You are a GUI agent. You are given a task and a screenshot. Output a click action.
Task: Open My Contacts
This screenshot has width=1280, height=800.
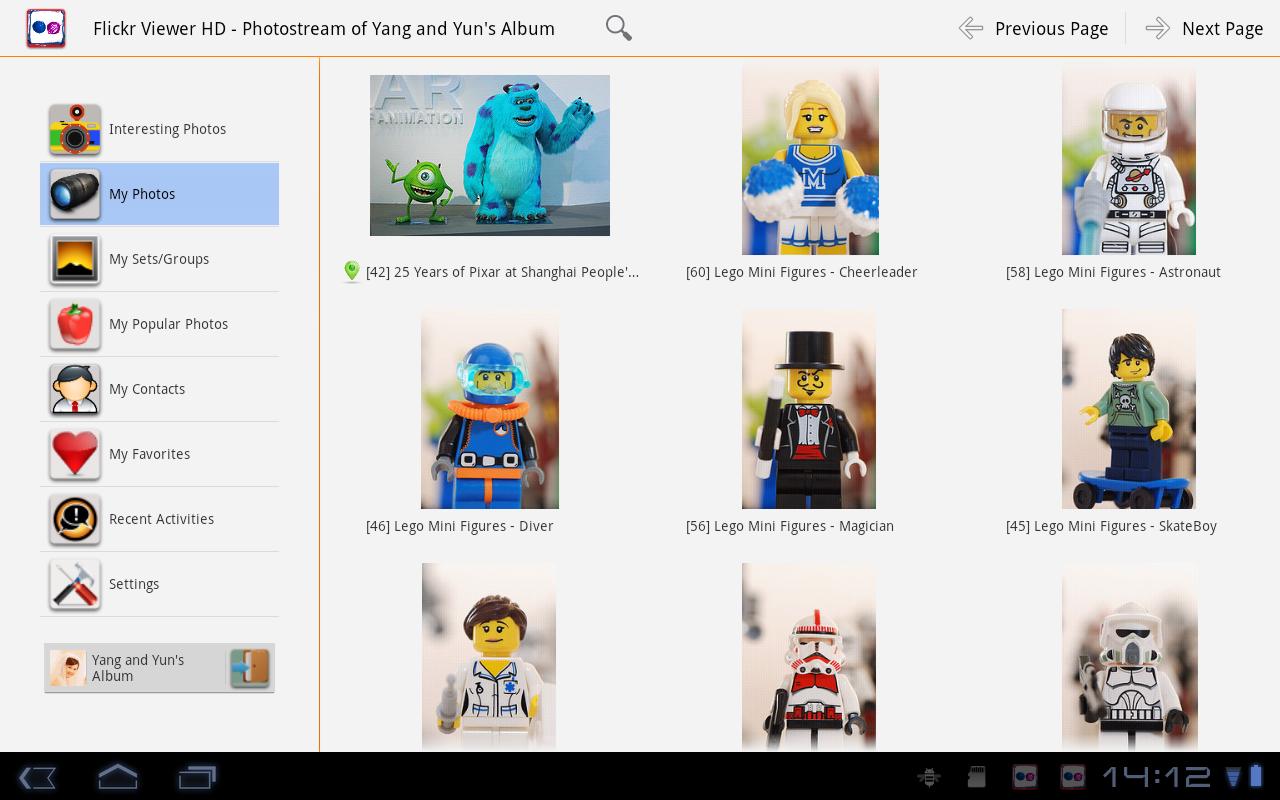tap(159, 389)
